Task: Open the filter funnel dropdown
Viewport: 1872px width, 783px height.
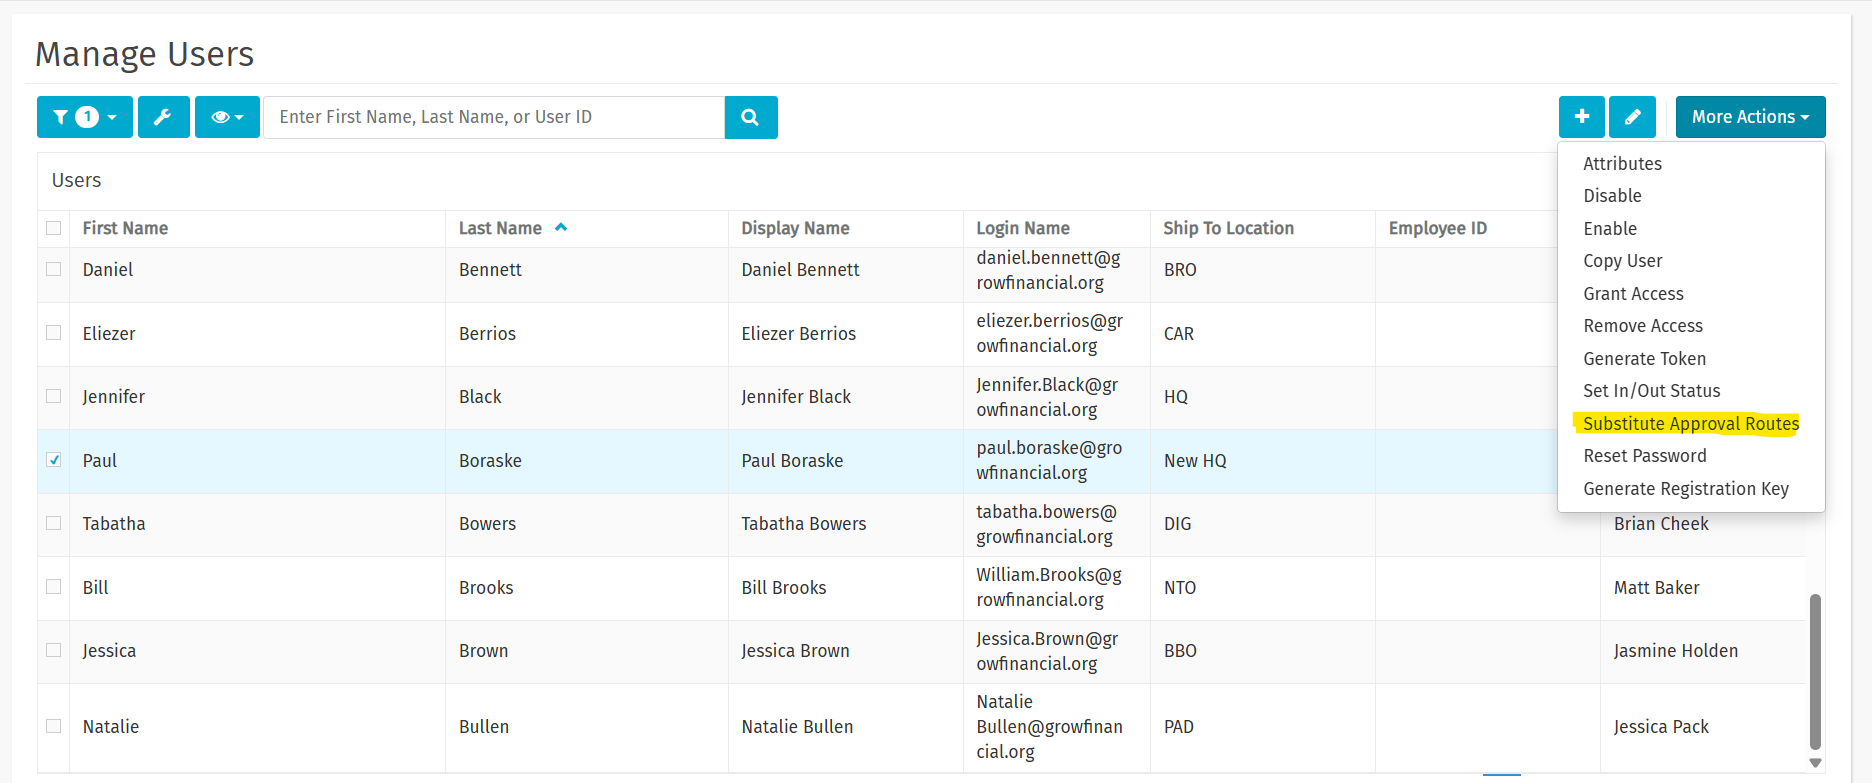Action: pos(85,117)
